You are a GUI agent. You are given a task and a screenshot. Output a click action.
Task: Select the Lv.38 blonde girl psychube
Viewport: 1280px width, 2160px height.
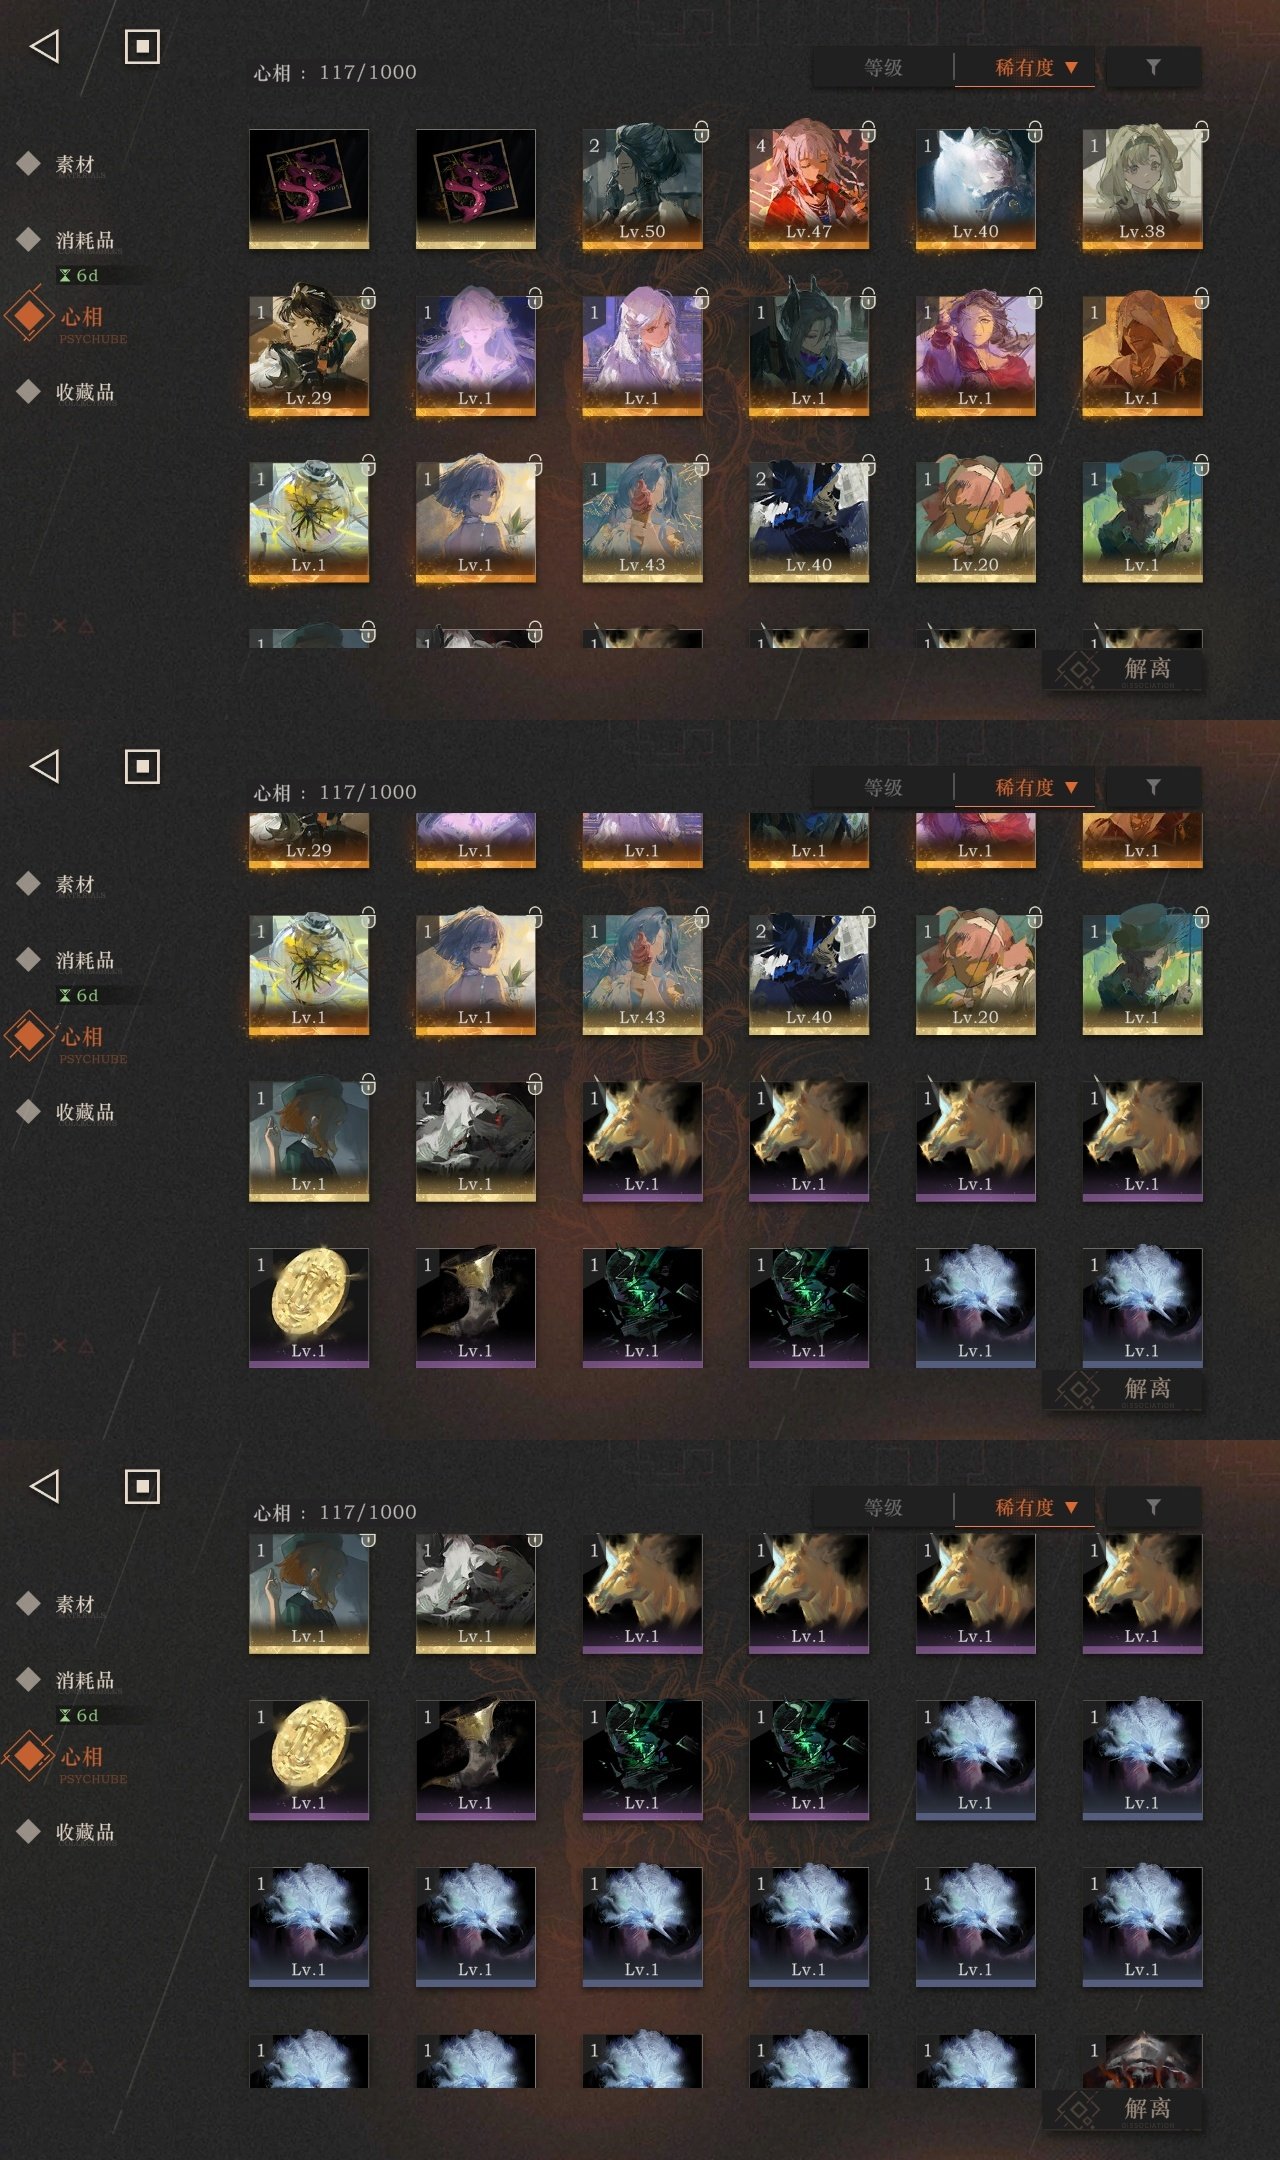pos(1142,188)
